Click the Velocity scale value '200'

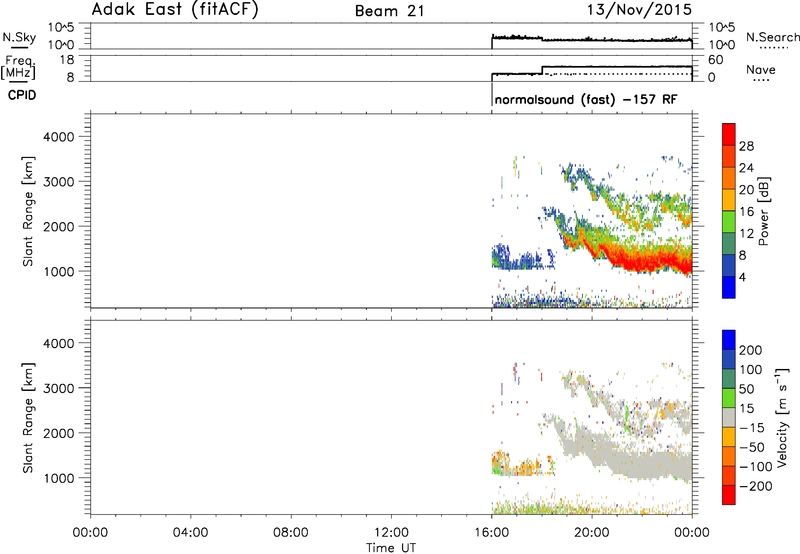coord(751,350)
